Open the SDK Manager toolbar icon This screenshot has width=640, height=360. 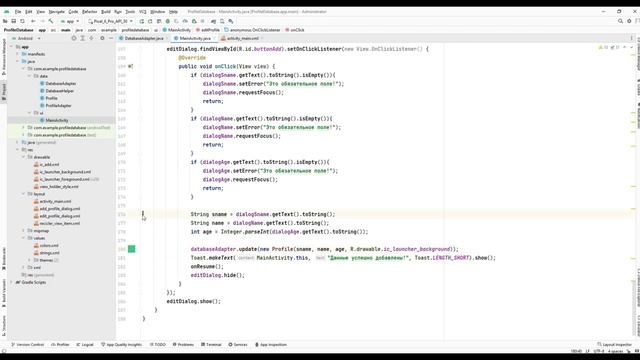(x=231, y=21)
